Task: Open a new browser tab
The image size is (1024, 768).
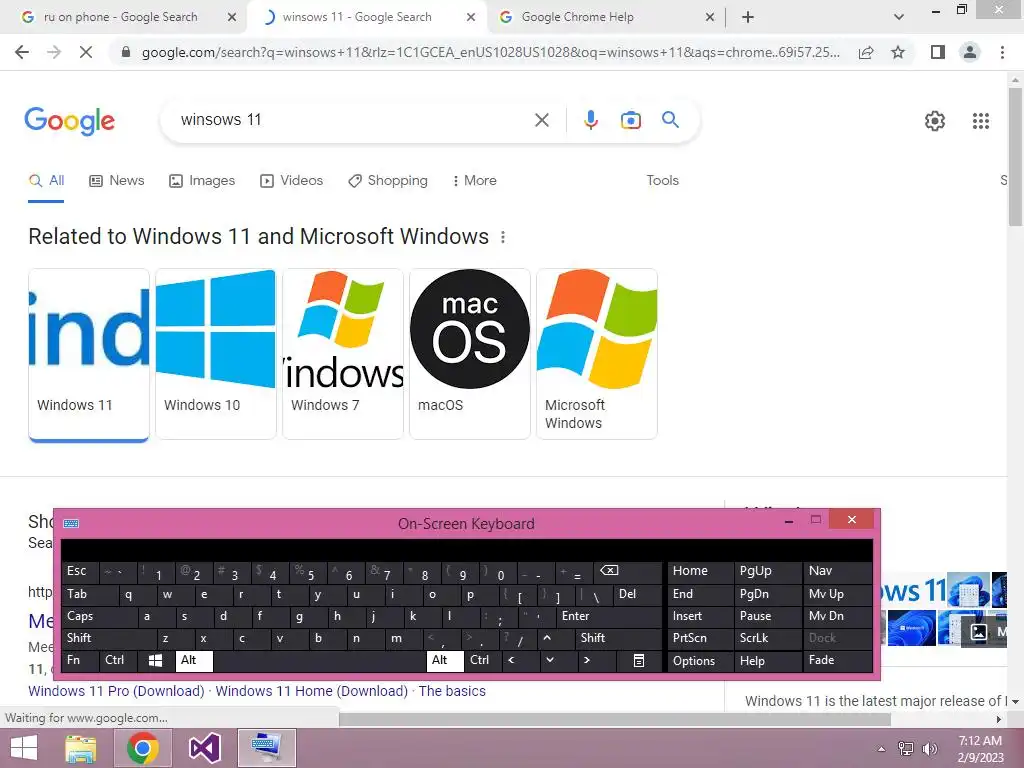Action: [748, 17]
